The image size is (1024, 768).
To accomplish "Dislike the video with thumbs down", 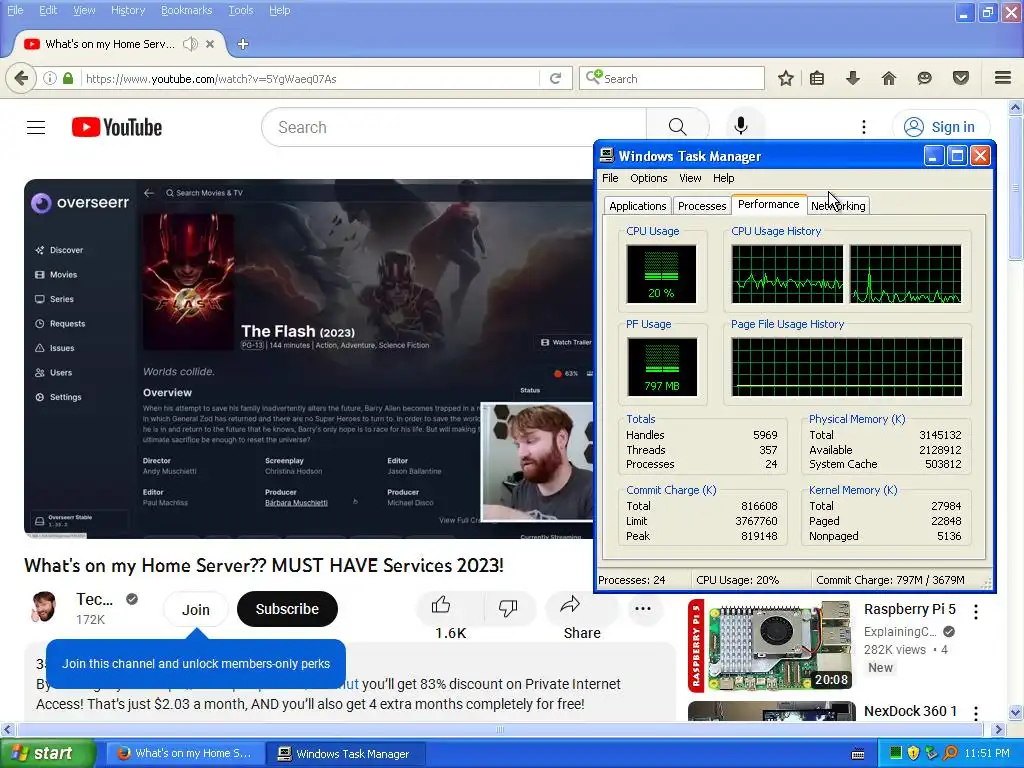I will (x=507, y=607).
